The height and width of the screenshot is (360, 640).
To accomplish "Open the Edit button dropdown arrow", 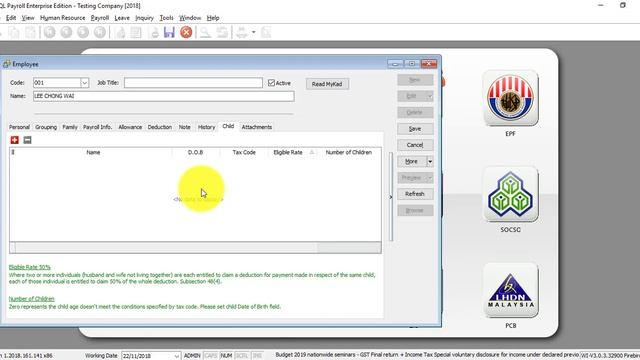I will 430,96.
